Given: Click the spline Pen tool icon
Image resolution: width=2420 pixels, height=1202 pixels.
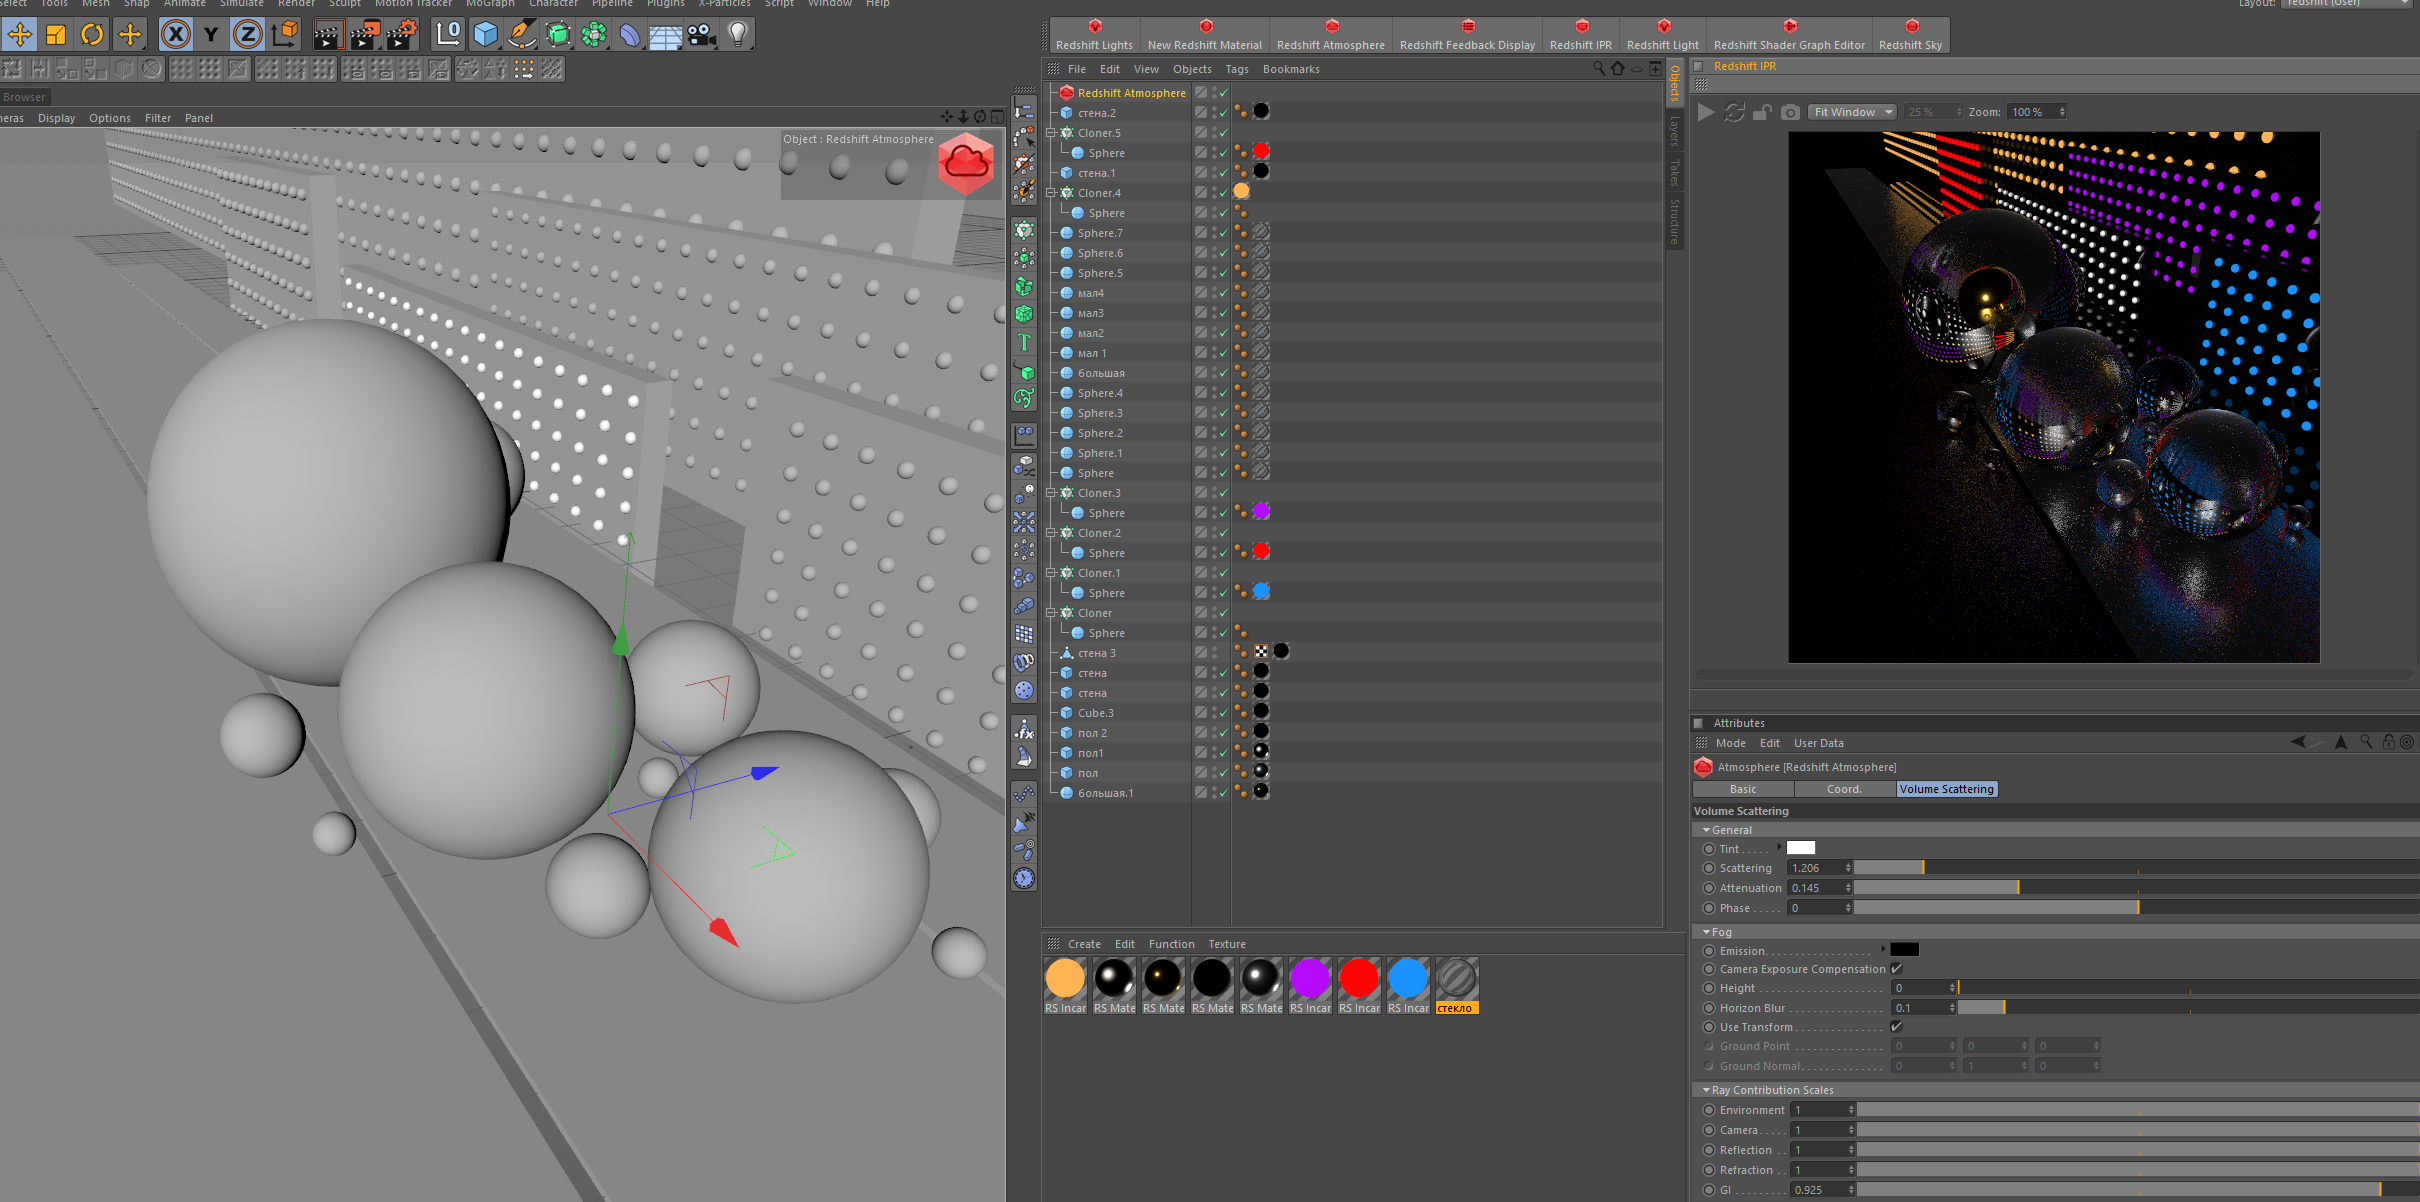Looking at the screenshot, I should tap(522, 35).
